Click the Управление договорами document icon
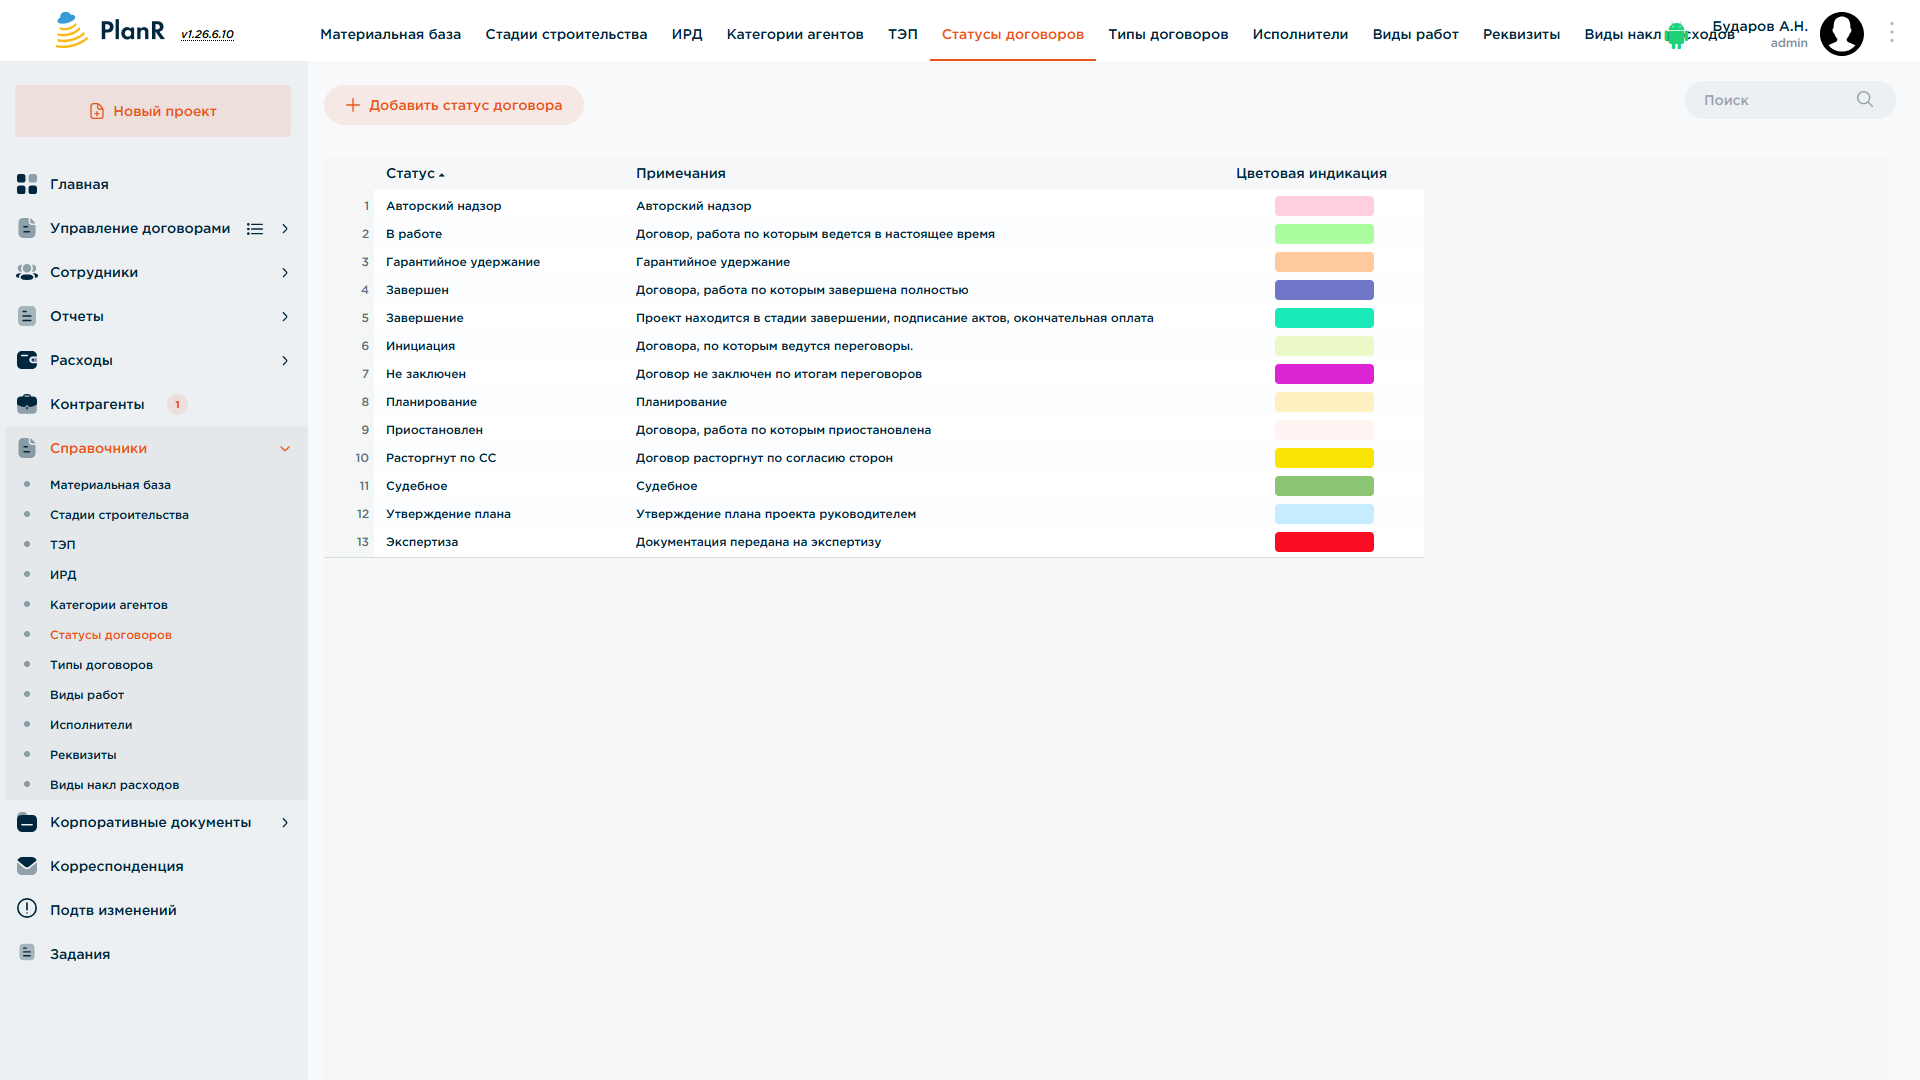The image size is (1920, 1080). (27, 228)
